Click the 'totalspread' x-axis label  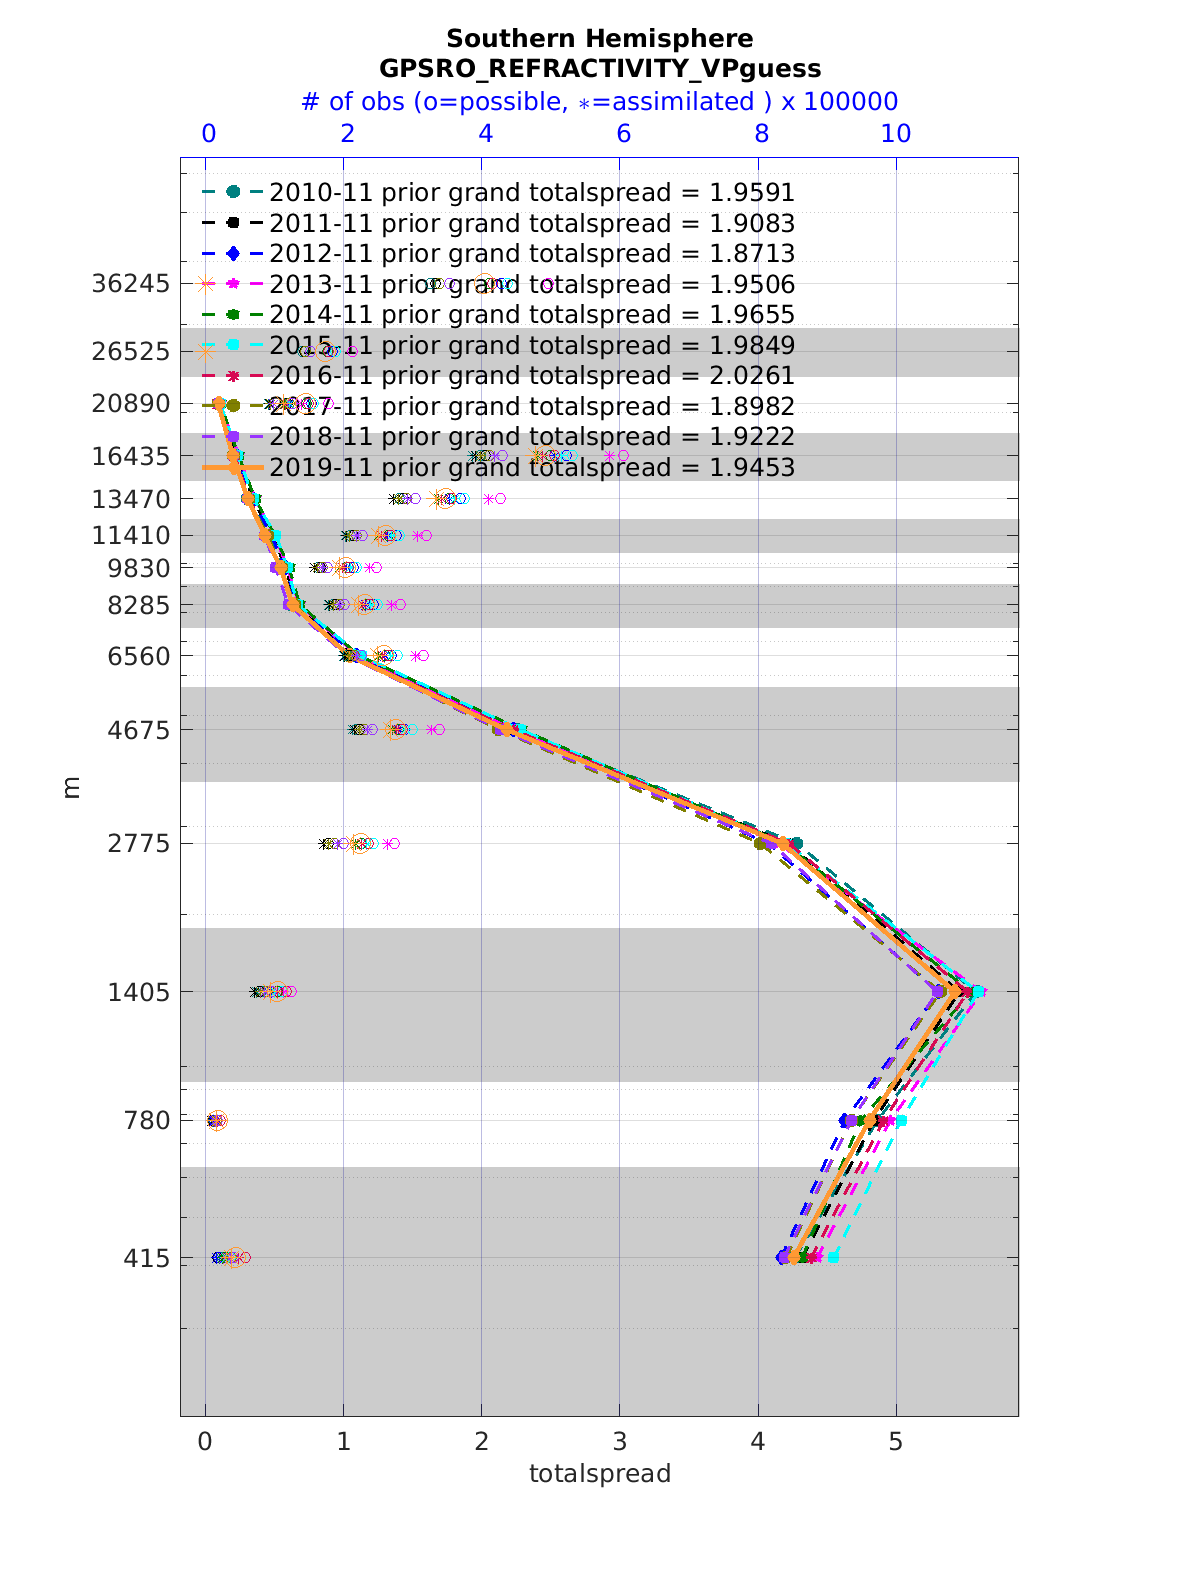[599, 1473]
